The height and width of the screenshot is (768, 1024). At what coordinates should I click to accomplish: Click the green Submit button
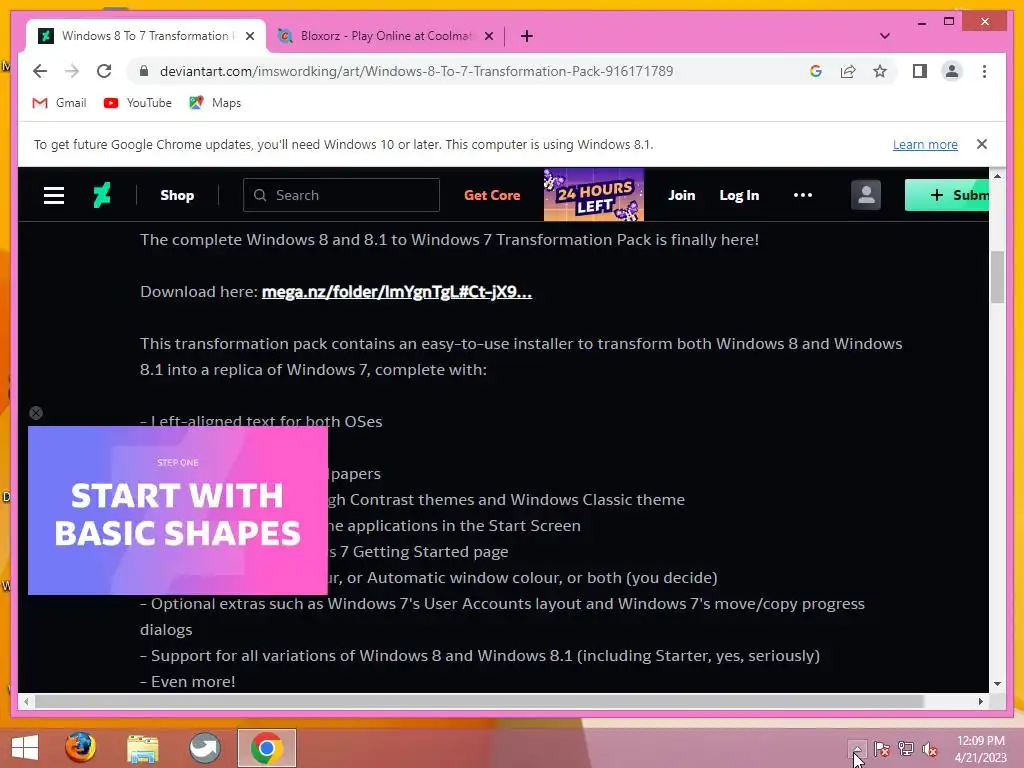coord(946,195)
